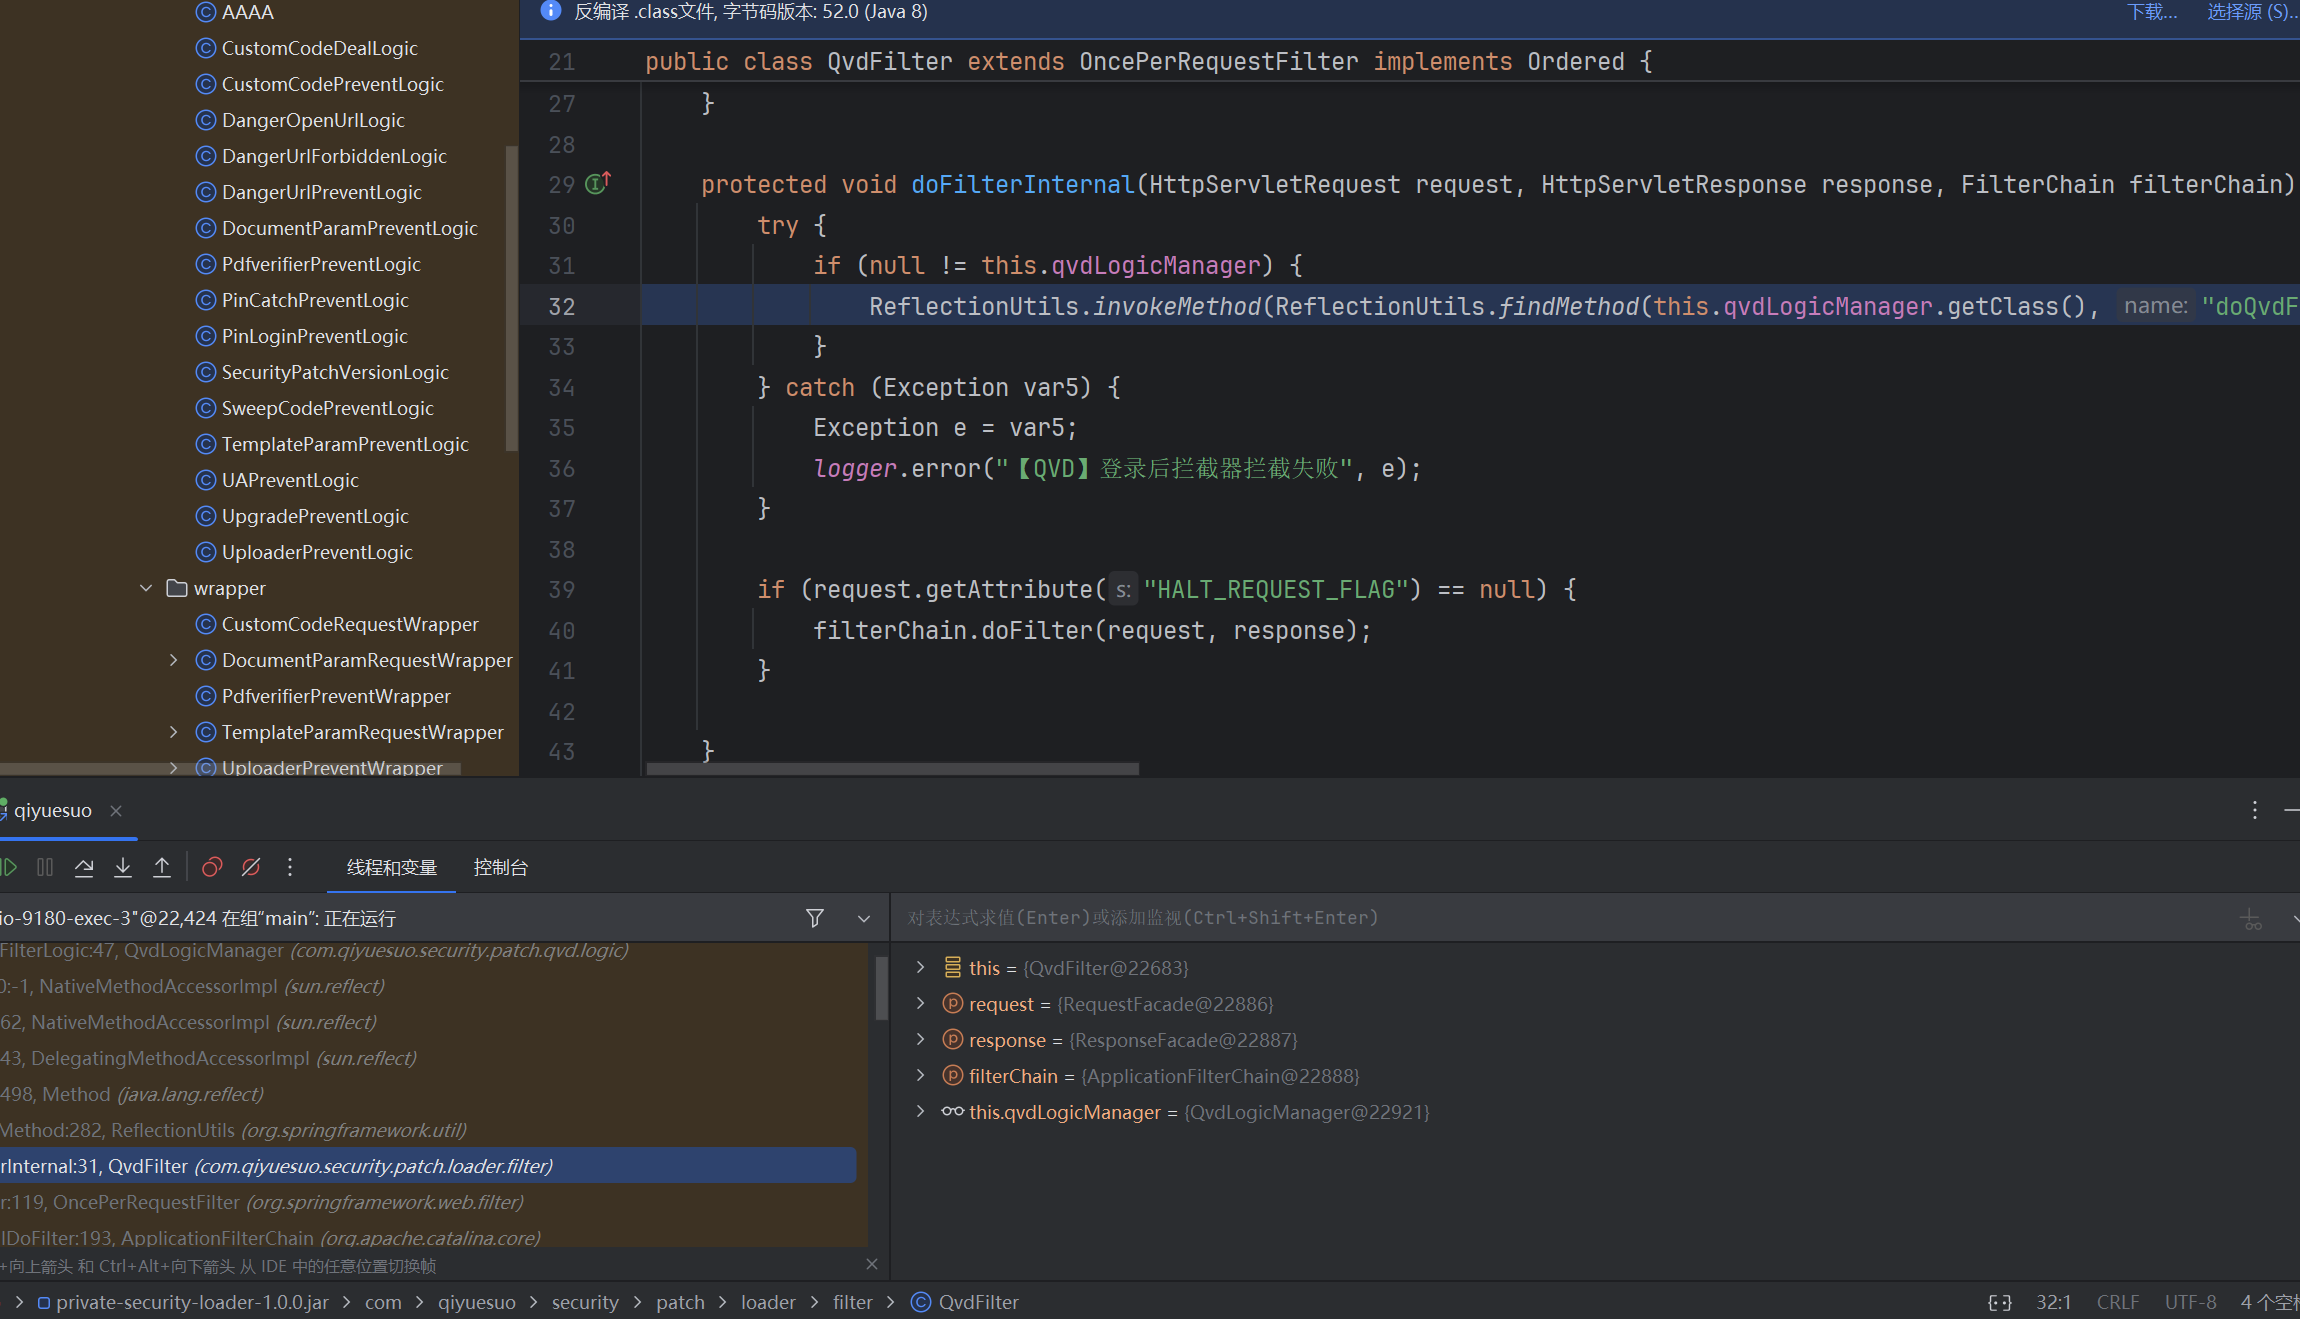Switch to the 控制台 console tab
The width and height of the screenshot is (2300, 1319).
point(500,867)
